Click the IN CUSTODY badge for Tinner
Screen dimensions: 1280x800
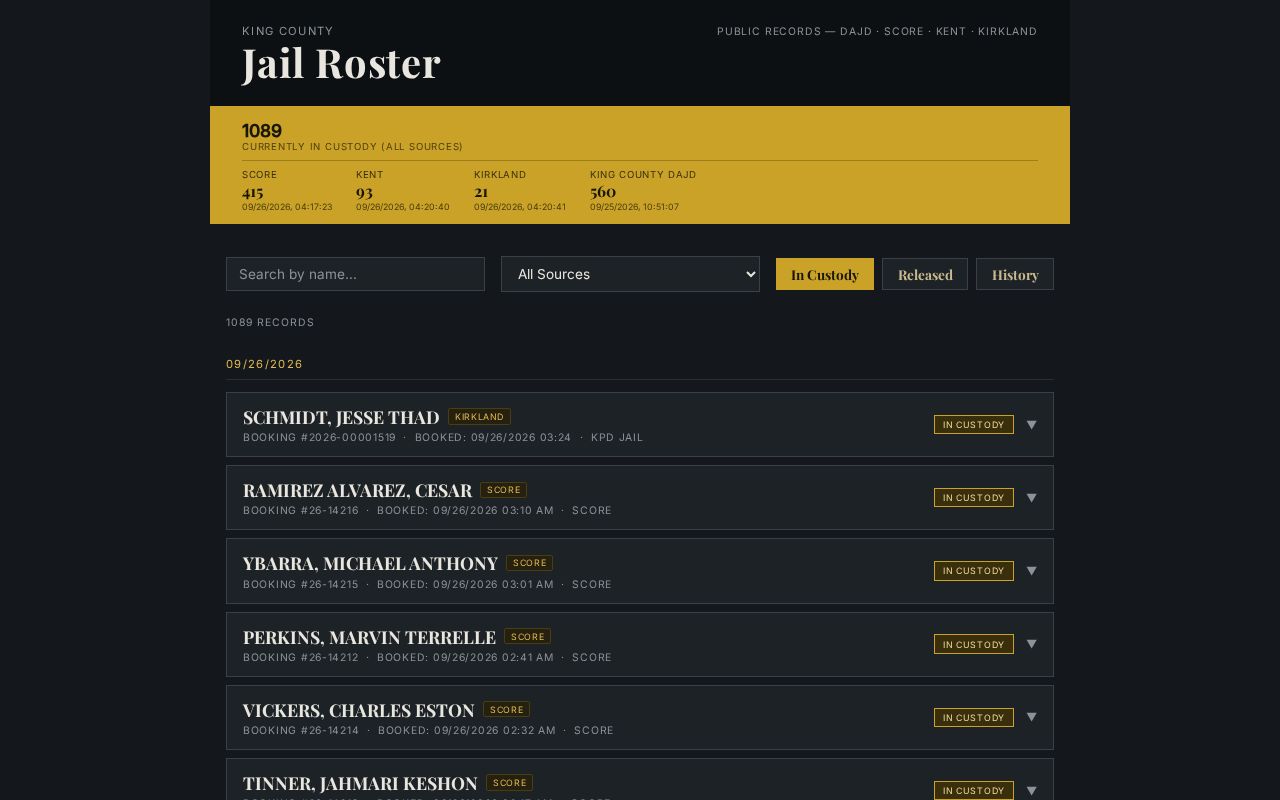[974, 790]
